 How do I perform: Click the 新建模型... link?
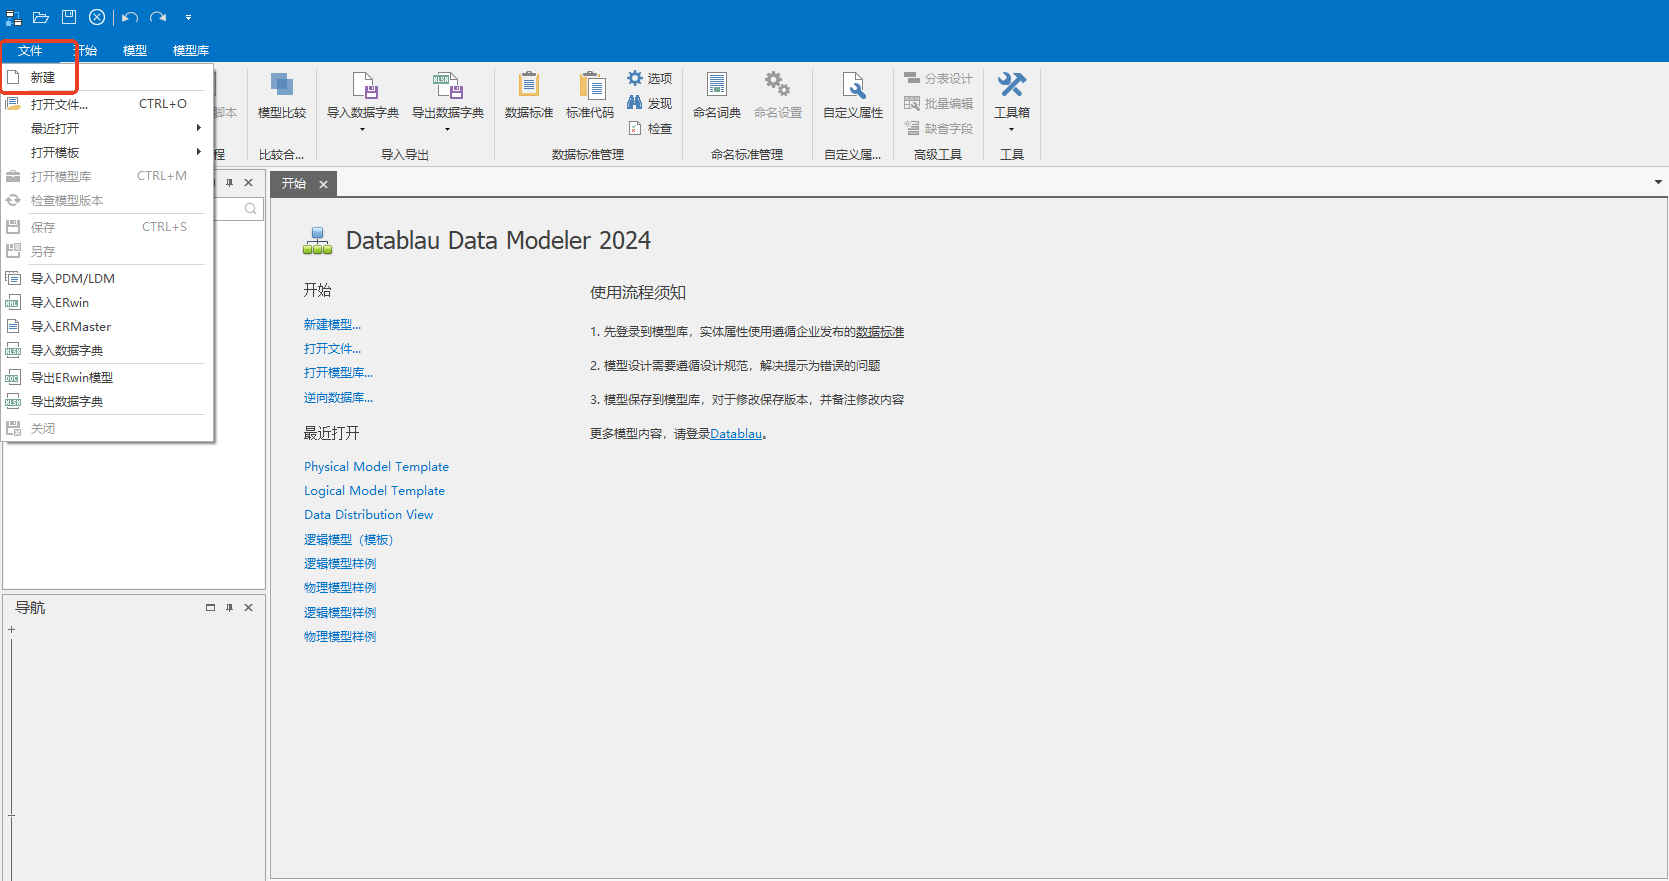tap(332, 324)
